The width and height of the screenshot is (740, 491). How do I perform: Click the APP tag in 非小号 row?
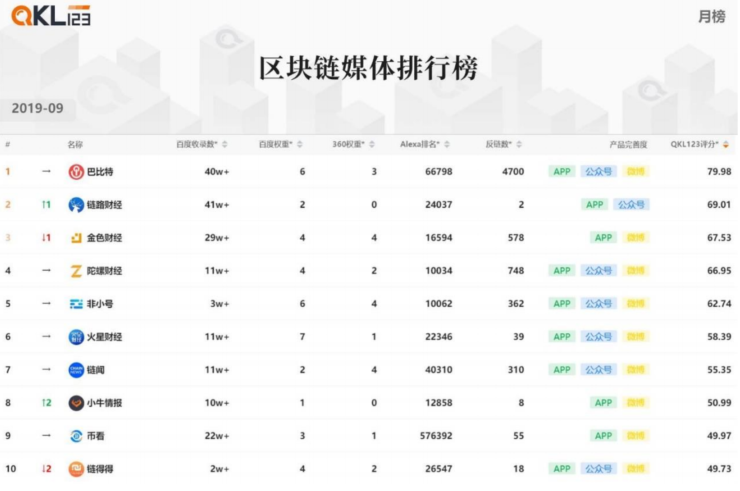(562, 304)
